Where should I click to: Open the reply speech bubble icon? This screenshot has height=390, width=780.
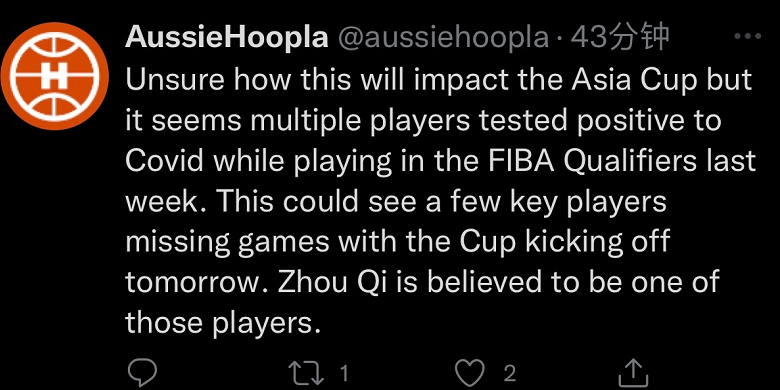point(143,372)
